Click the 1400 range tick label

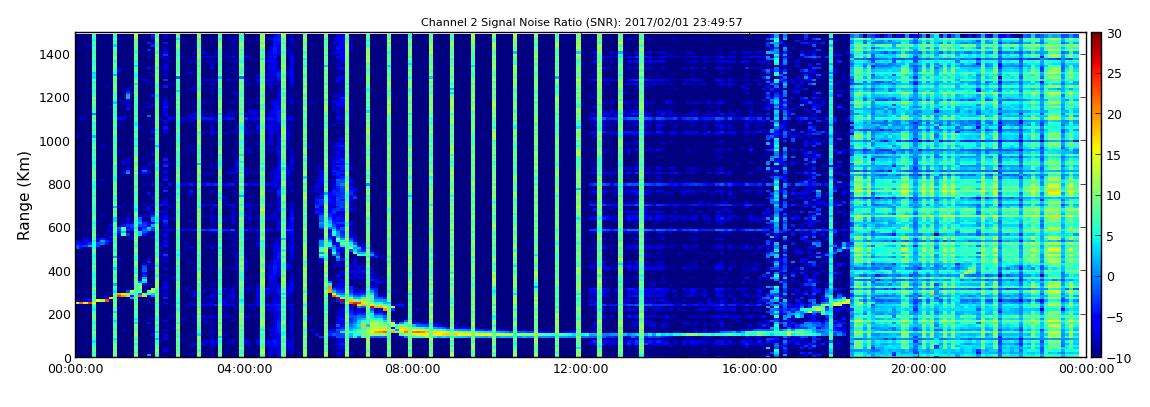[x=55, y=54]
